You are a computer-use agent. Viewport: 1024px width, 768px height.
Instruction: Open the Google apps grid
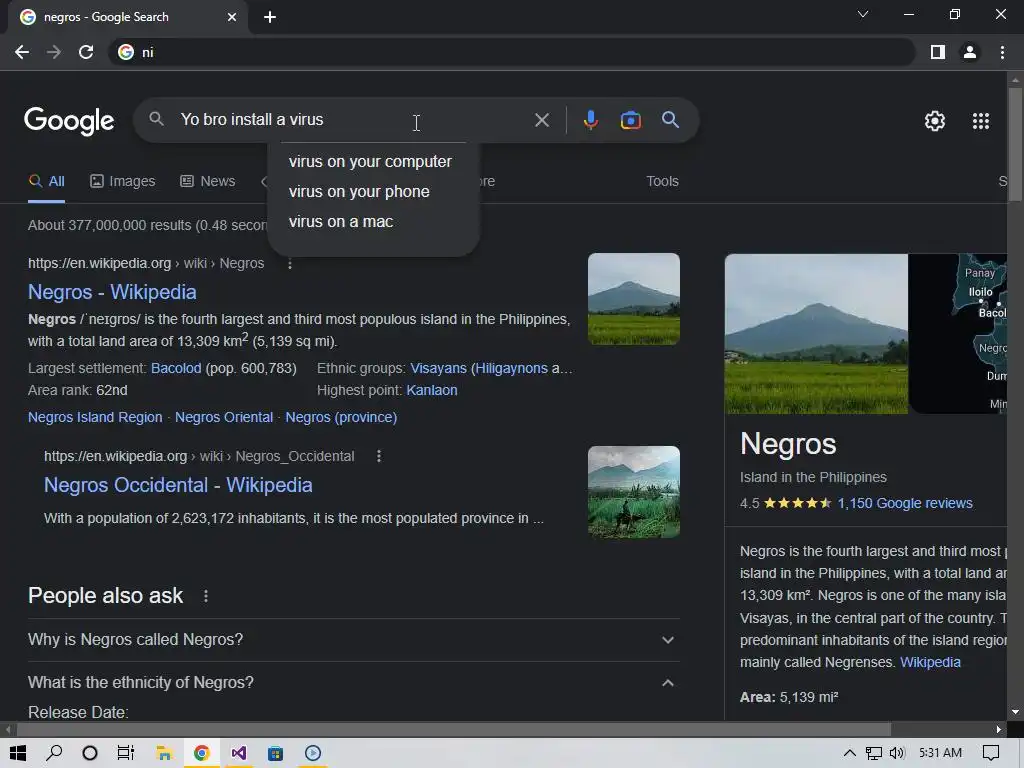click(981, 121)
